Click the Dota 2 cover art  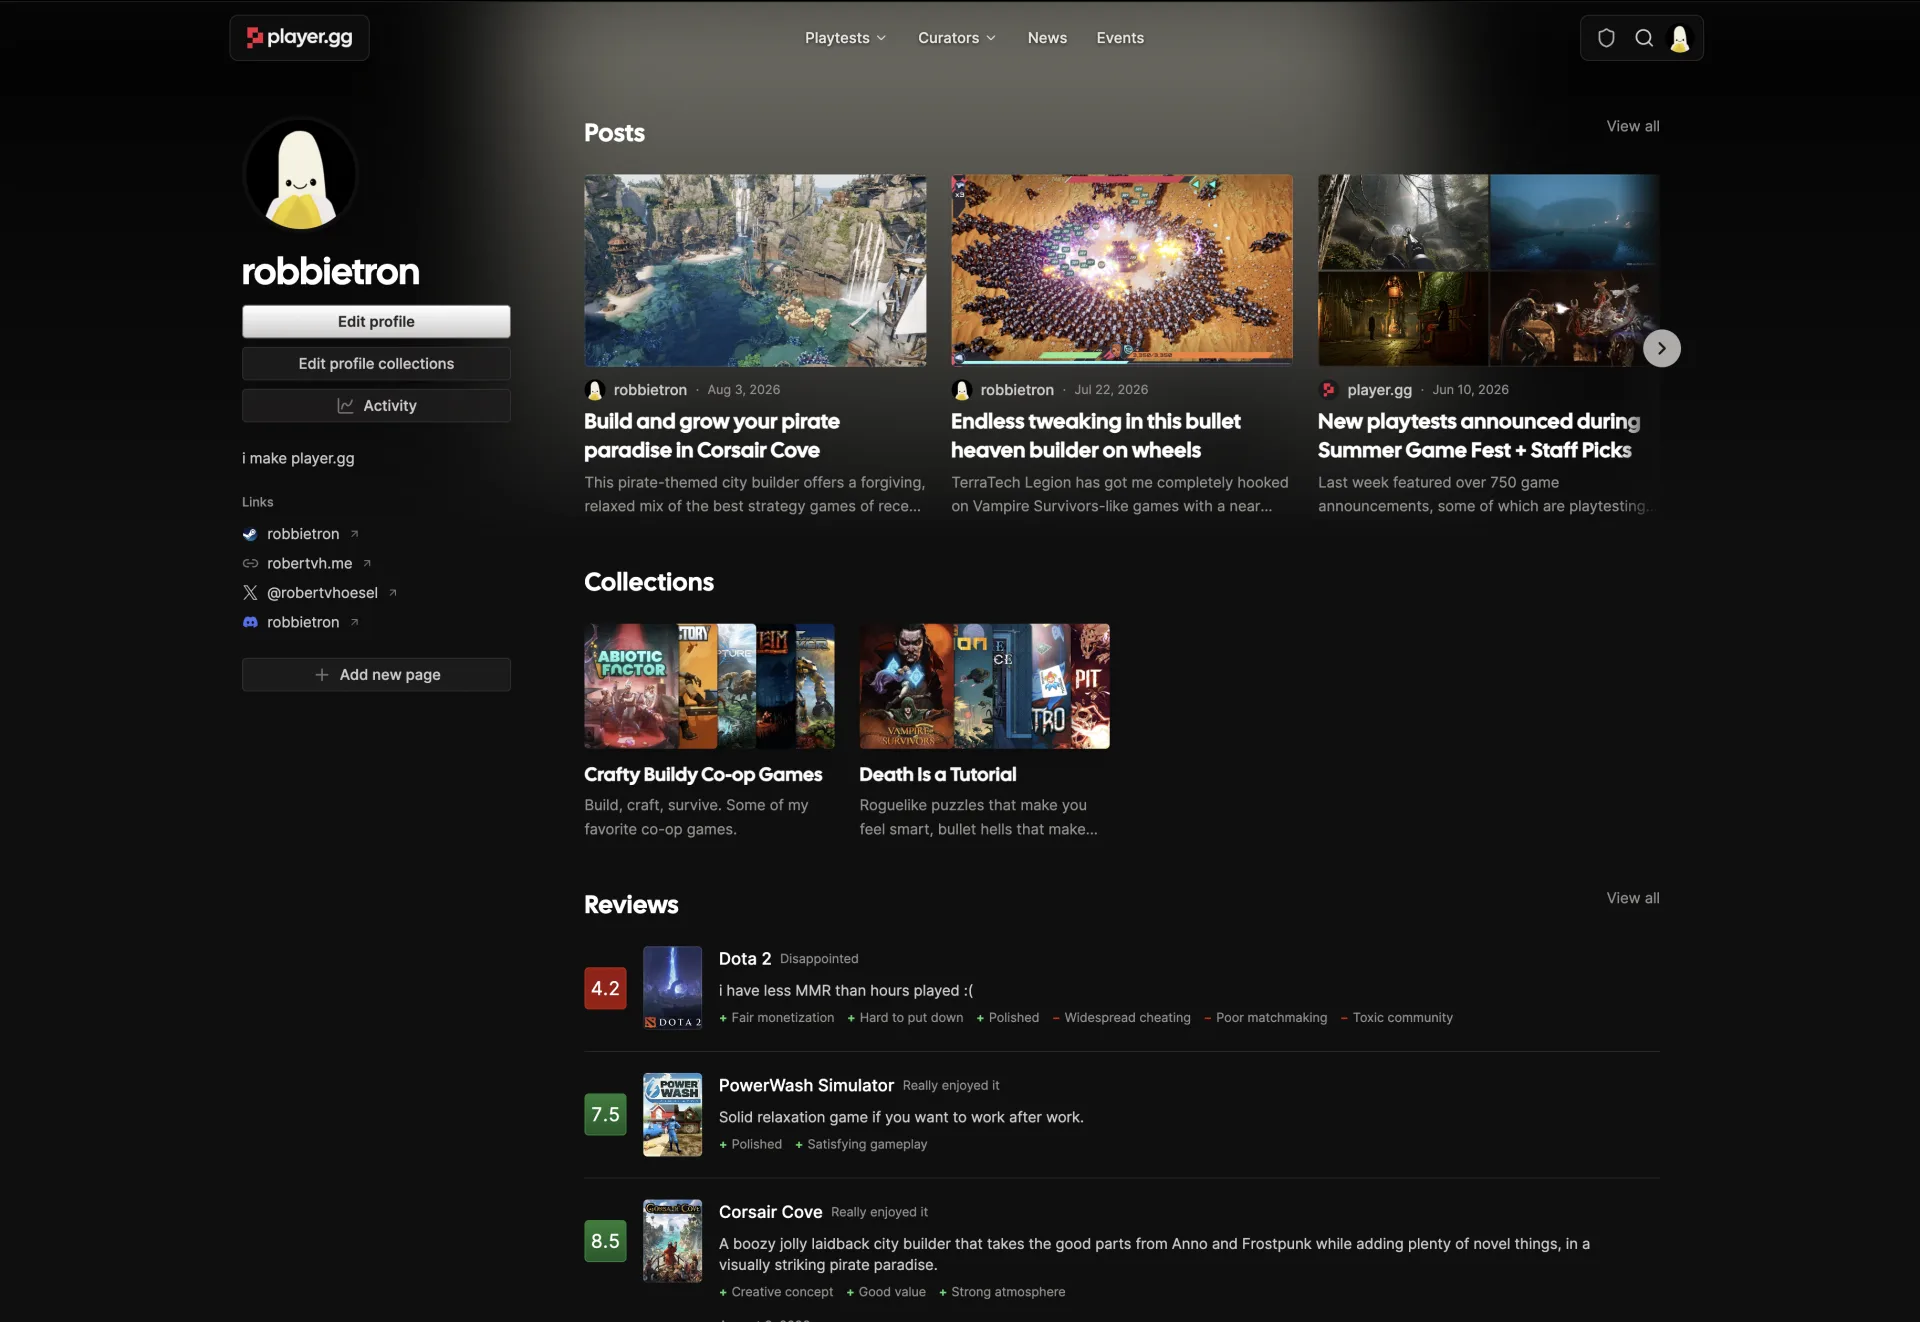[672, 988]
